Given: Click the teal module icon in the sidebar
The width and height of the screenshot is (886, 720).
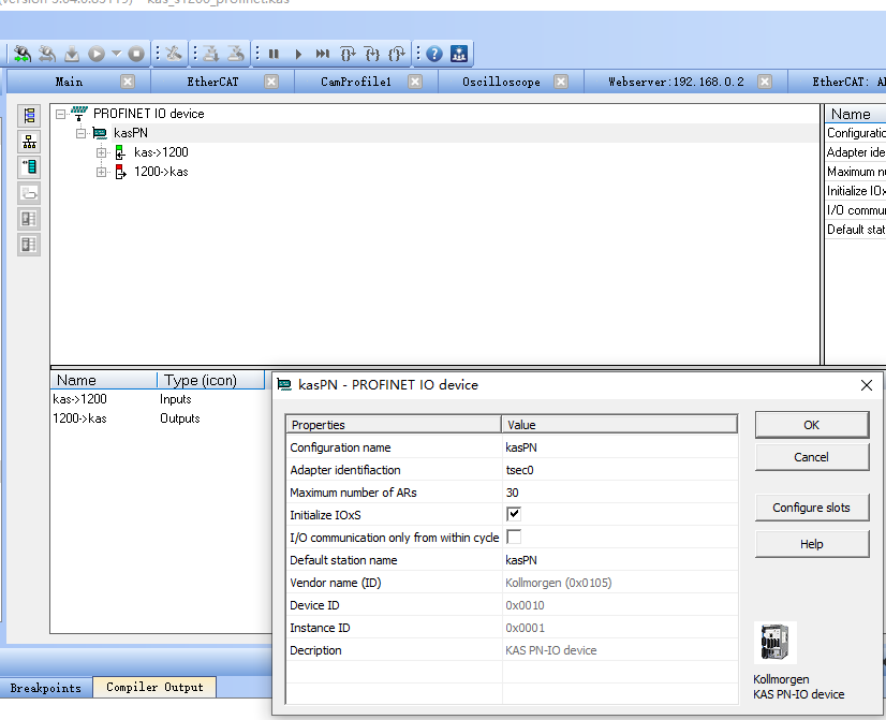Looking at the screenshot, I should (30, 167).
